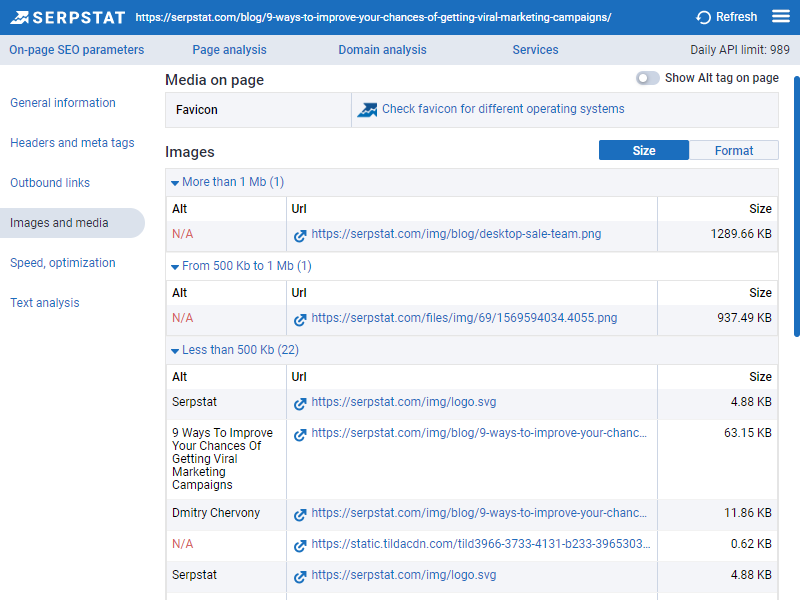Open the hamburger menu icon
This screenshot has height=600, width=800.
(x=781, y=17)
